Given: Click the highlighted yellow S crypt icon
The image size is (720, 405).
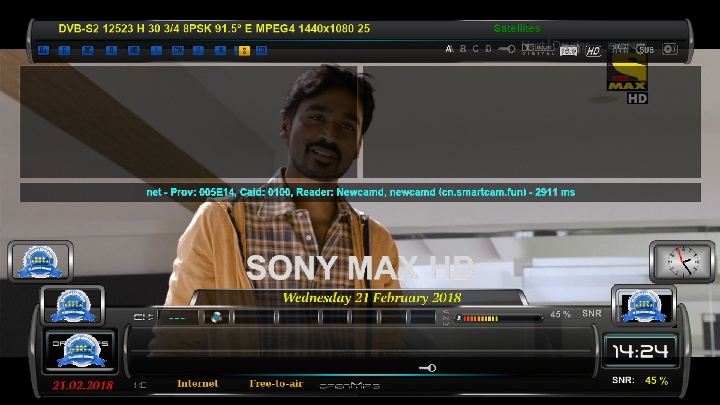Looking at the screenshot, I should 244,50.
